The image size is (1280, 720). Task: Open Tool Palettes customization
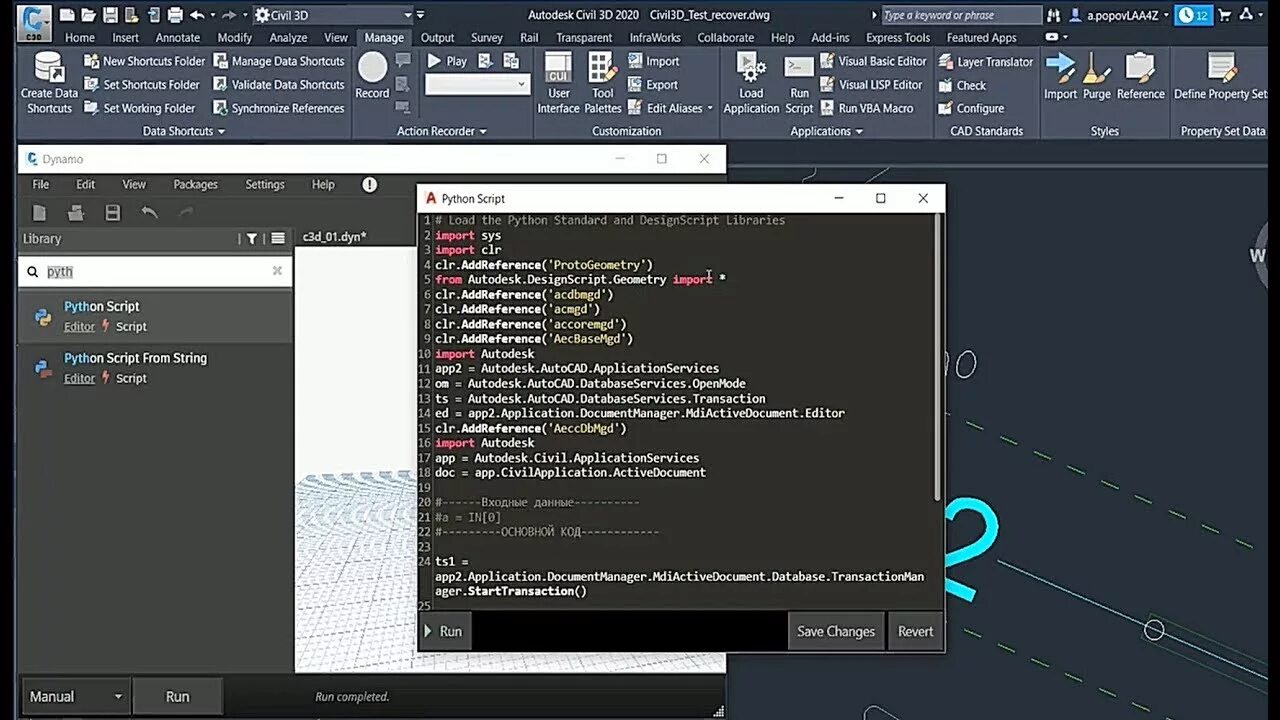point(603,83)
